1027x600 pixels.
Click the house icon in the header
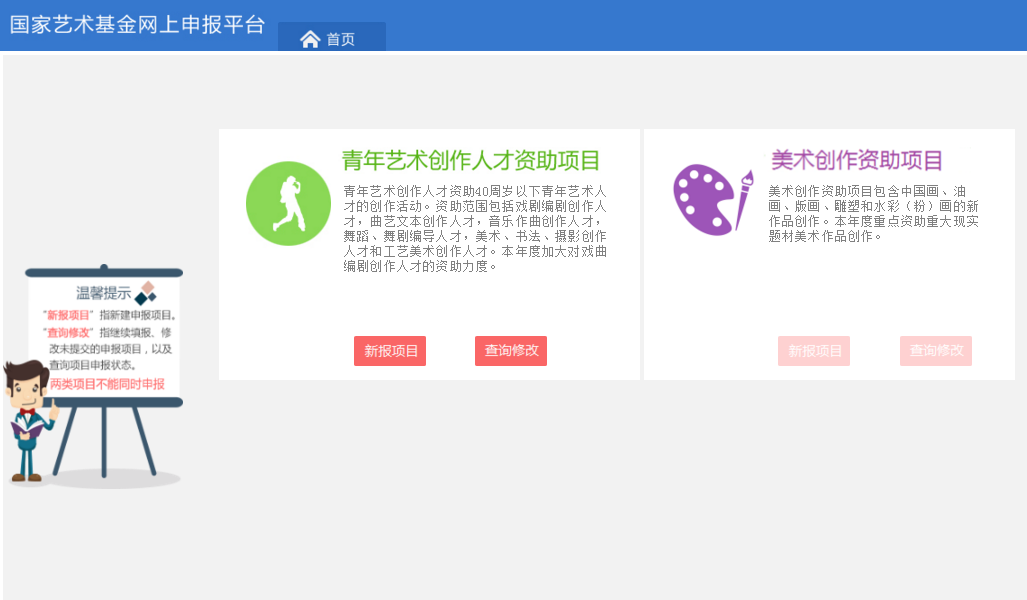pos(310,39)
